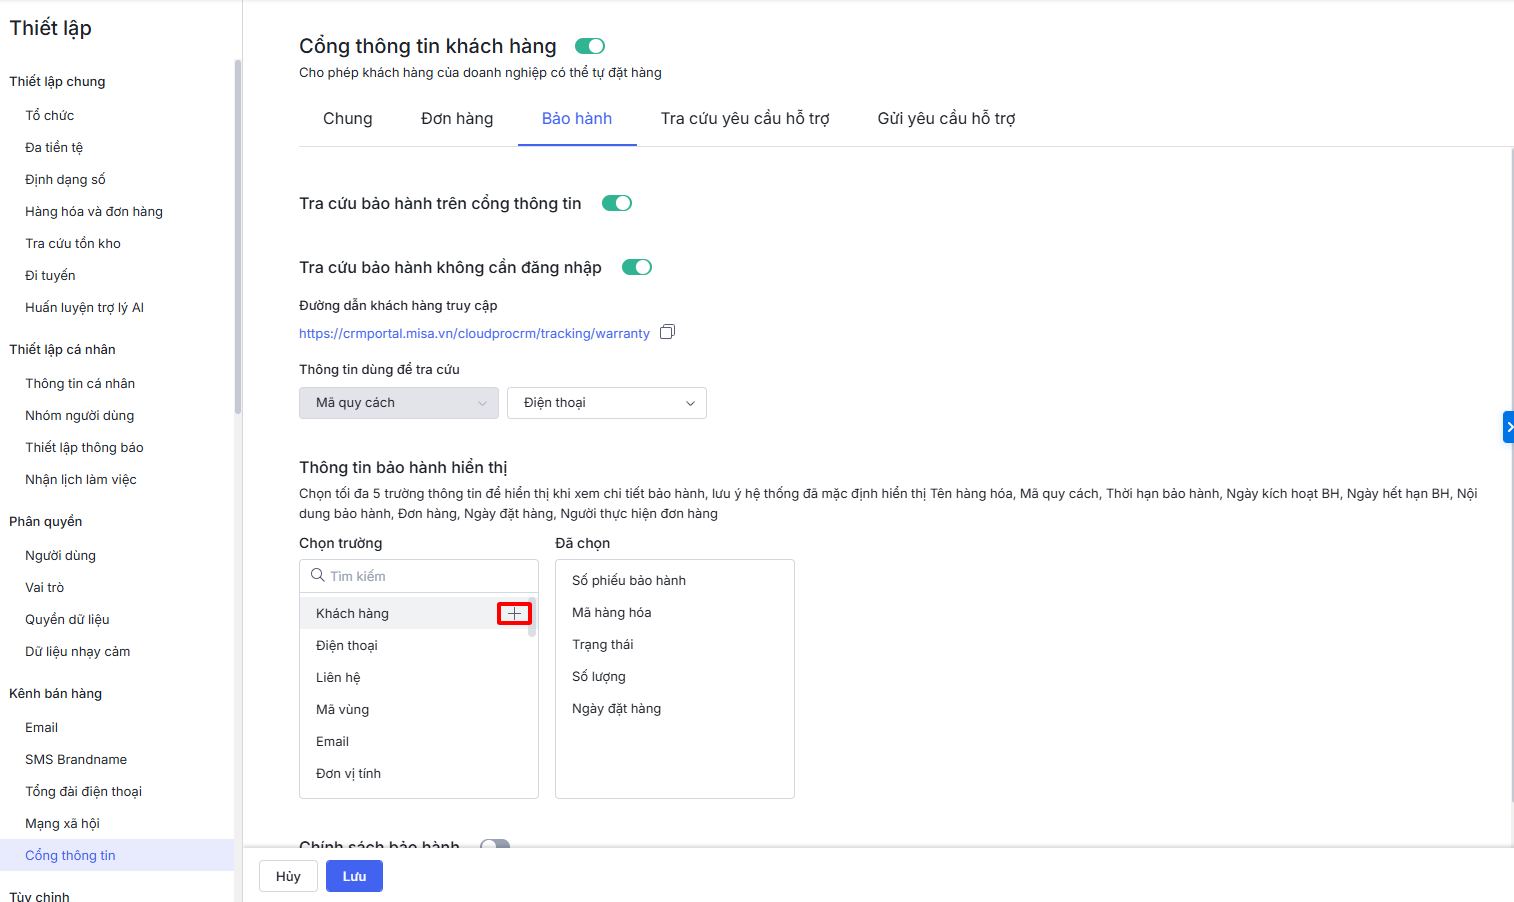Go to Tra cứu yêu cầu hỗ trợ tab
Screen dimensions: 1514x902
745,118
